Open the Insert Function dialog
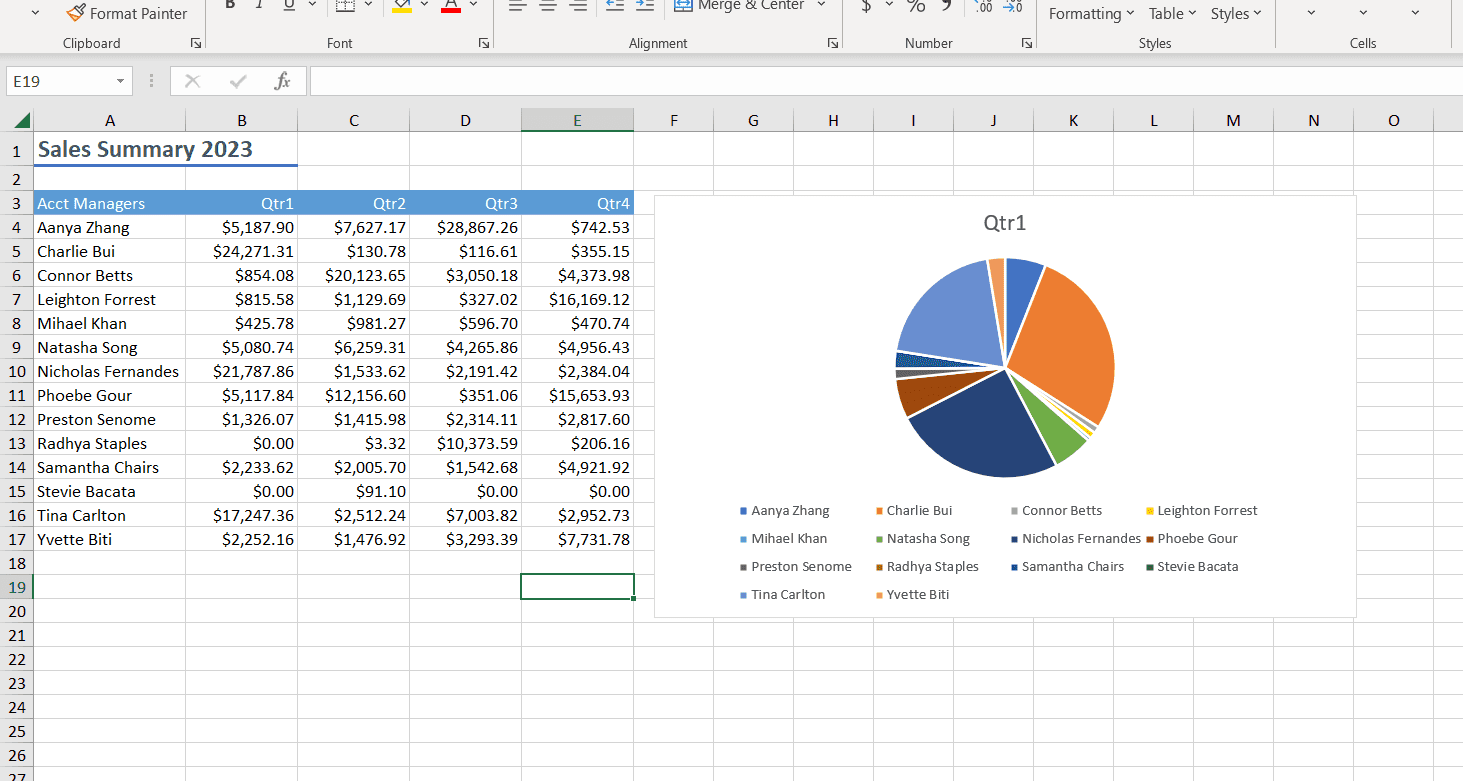 click(x=281, y=80)
